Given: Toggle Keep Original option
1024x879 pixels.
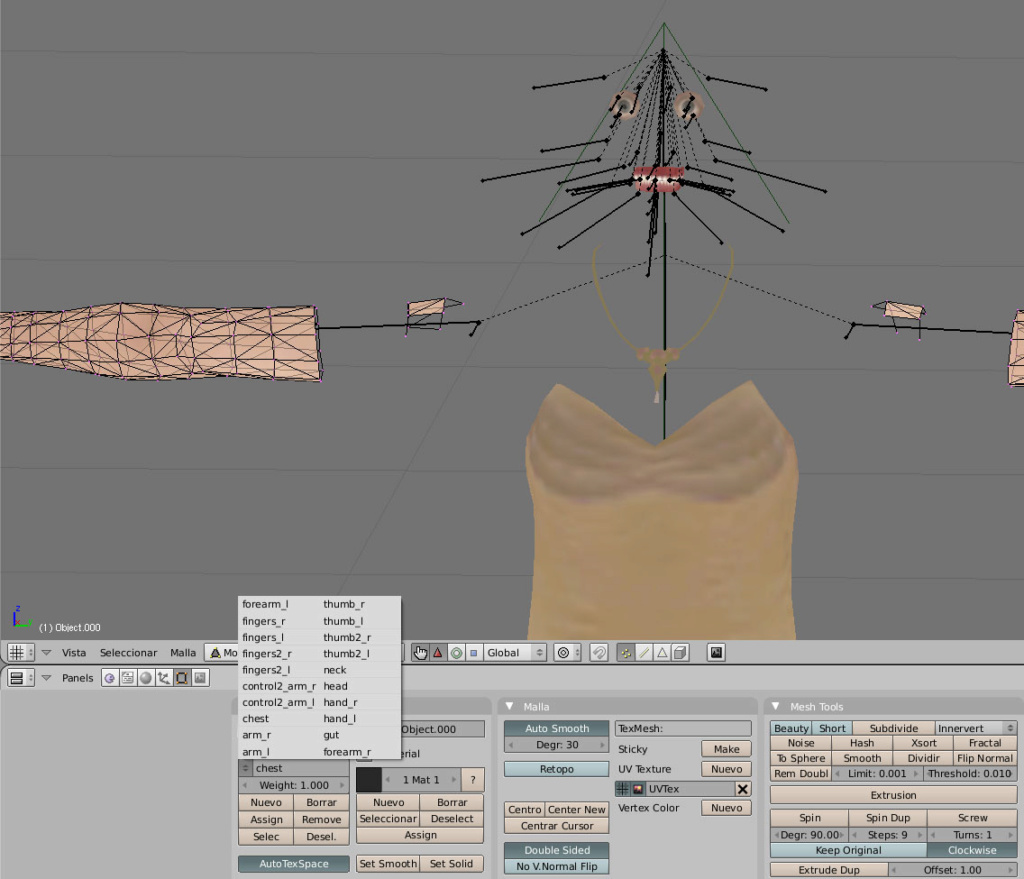Looking at the screenshot, I should click(848, 850).
